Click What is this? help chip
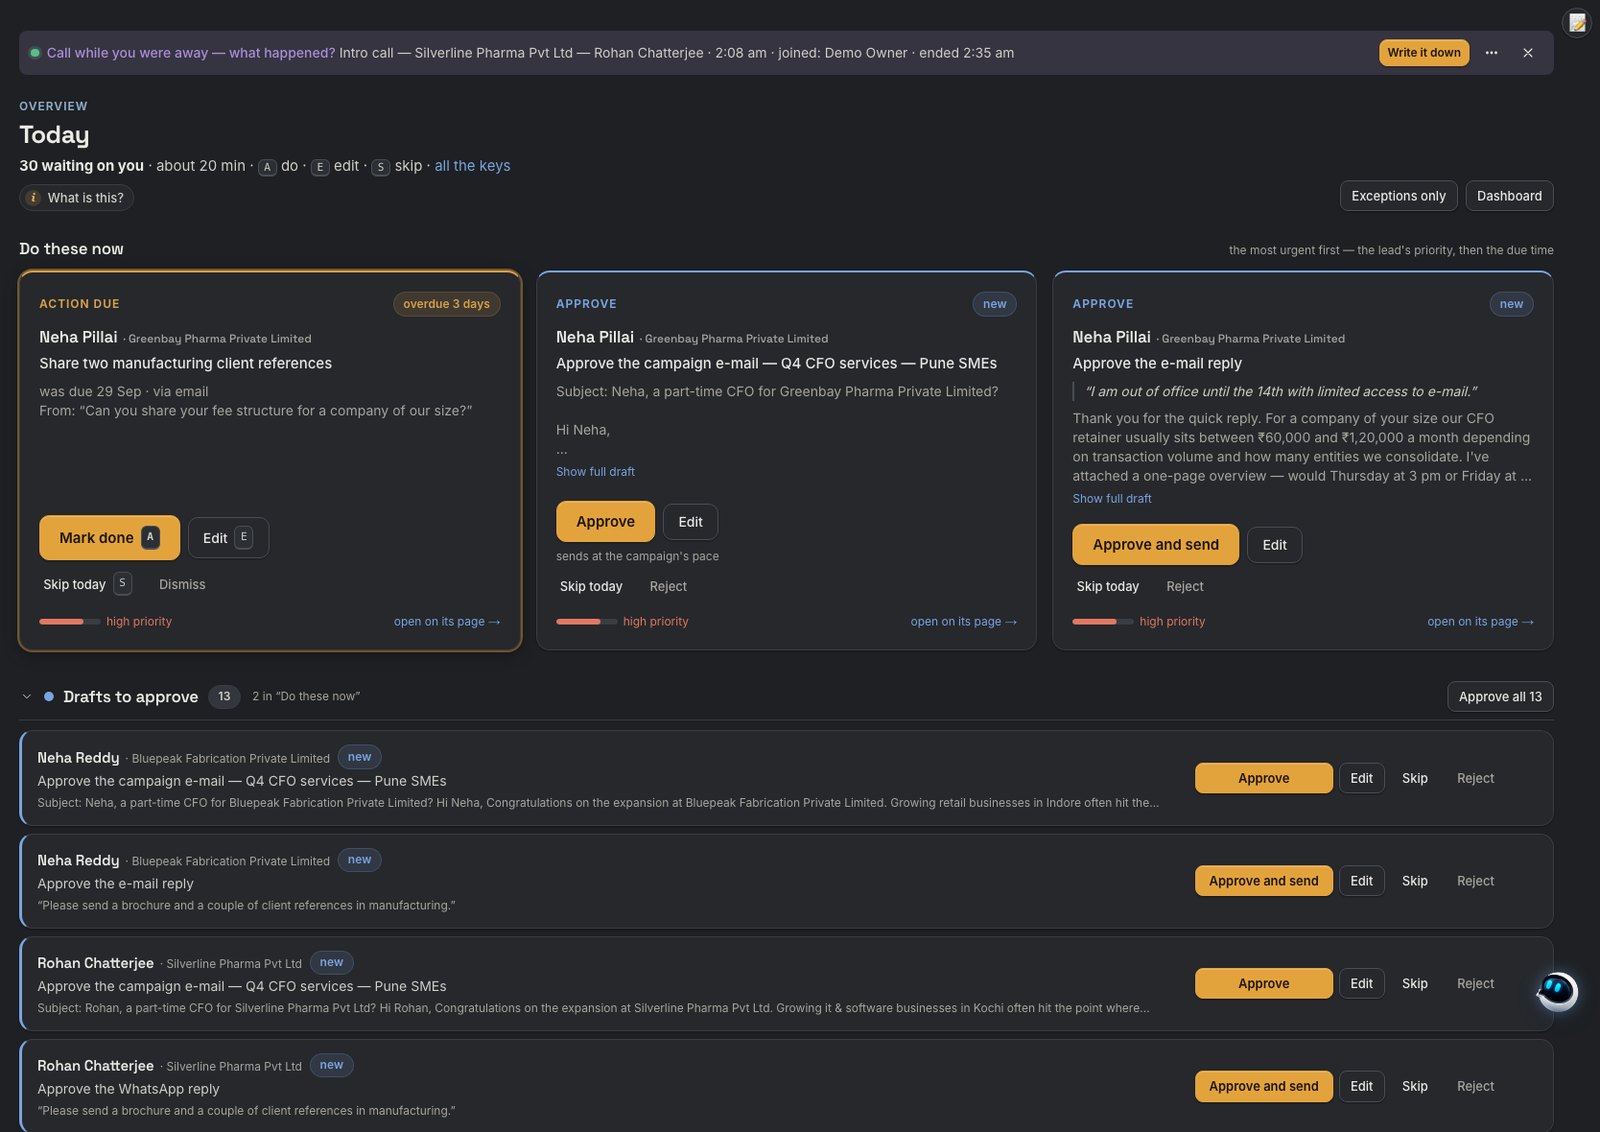 pyautogui.click(x=77, y=198)
